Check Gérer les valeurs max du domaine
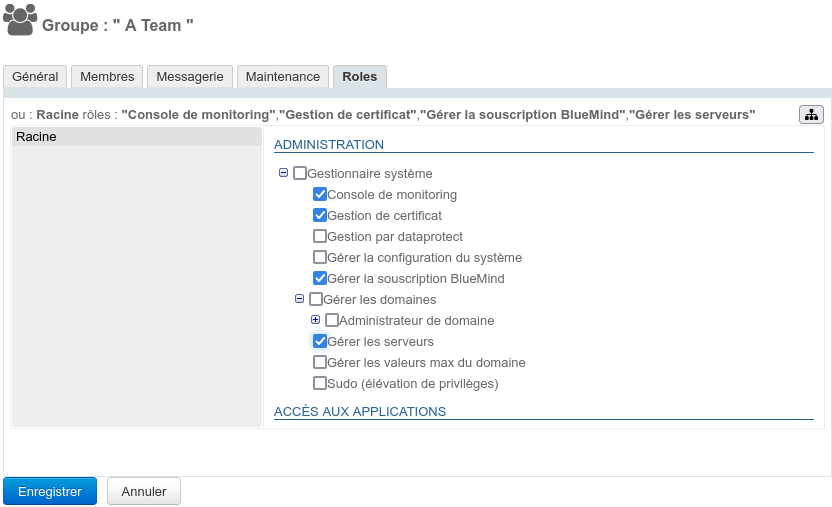Image resolution: width=832 pixels, height=507 pixels. (320, 362)
